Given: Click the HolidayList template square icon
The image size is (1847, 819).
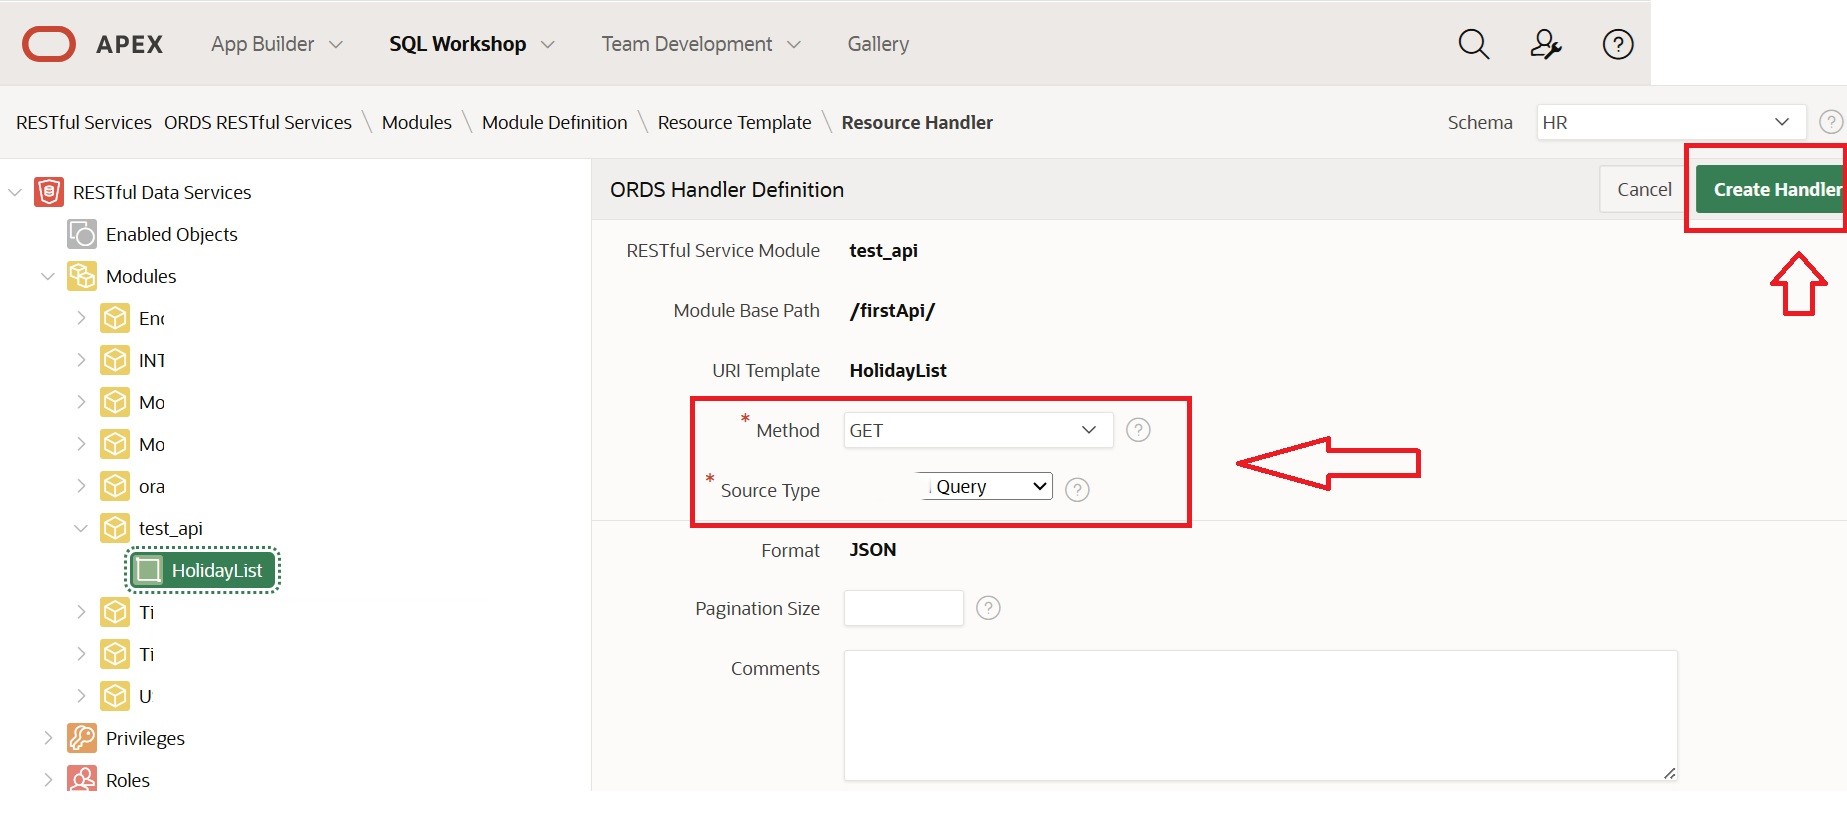Looking at the screenshot, I should coord(148,570).
